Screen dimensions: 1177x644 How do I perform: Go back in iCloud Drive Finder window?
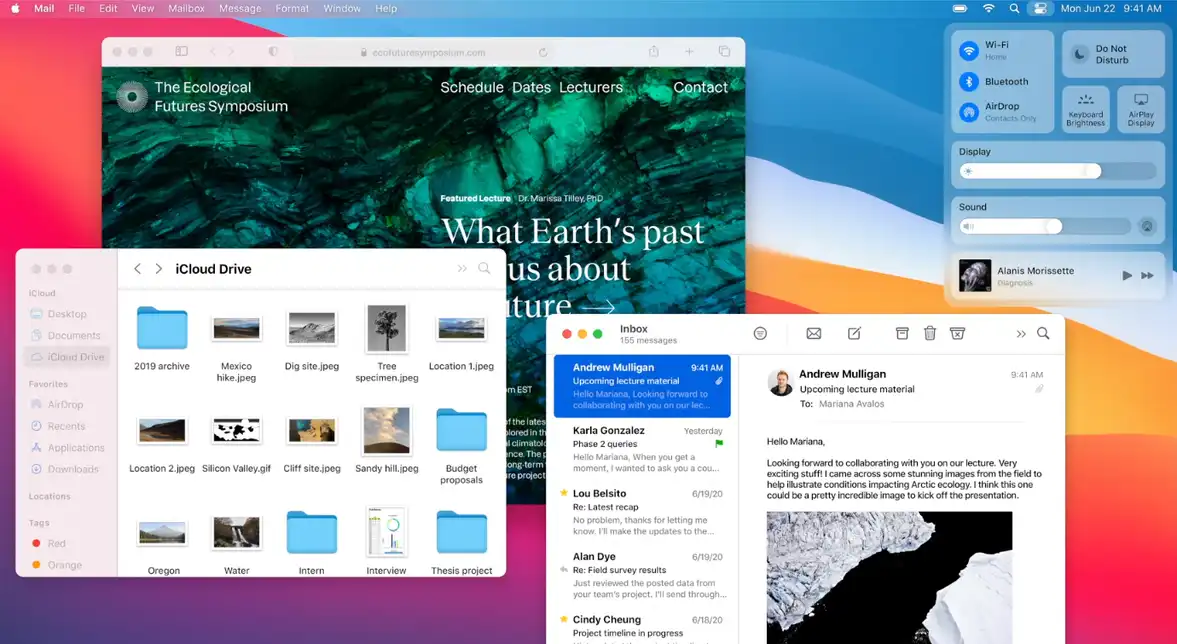pyautogui.click(x=137, y=269)
